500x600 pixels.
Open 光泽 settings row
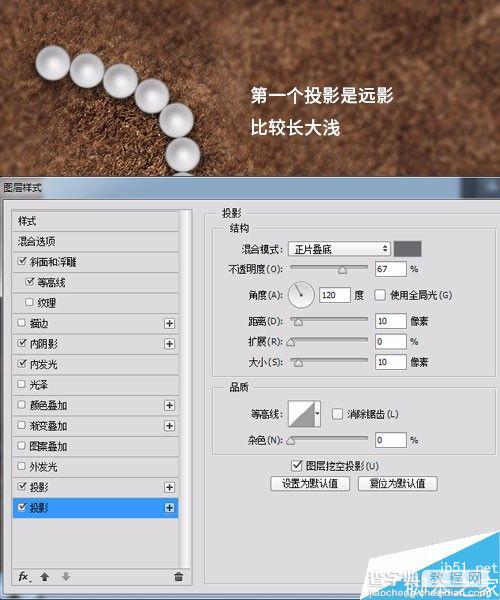click(96, 385)
